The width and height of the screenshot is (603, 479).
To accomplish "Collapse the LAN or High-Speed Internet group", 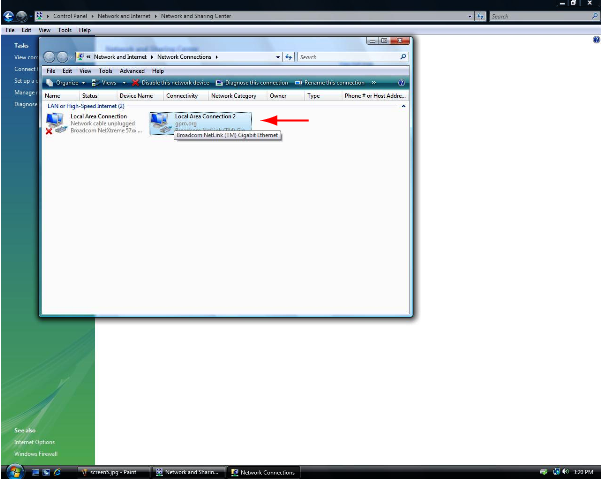I will pos(403,105).
